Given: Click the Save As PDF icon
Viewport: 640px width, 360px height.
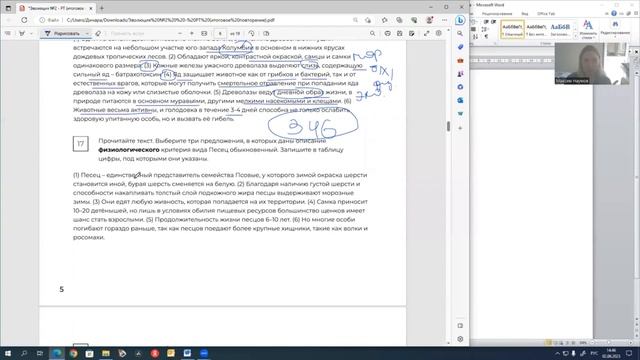Looking at the screenshot, I should pyautogui.click(x=412, y=33).
